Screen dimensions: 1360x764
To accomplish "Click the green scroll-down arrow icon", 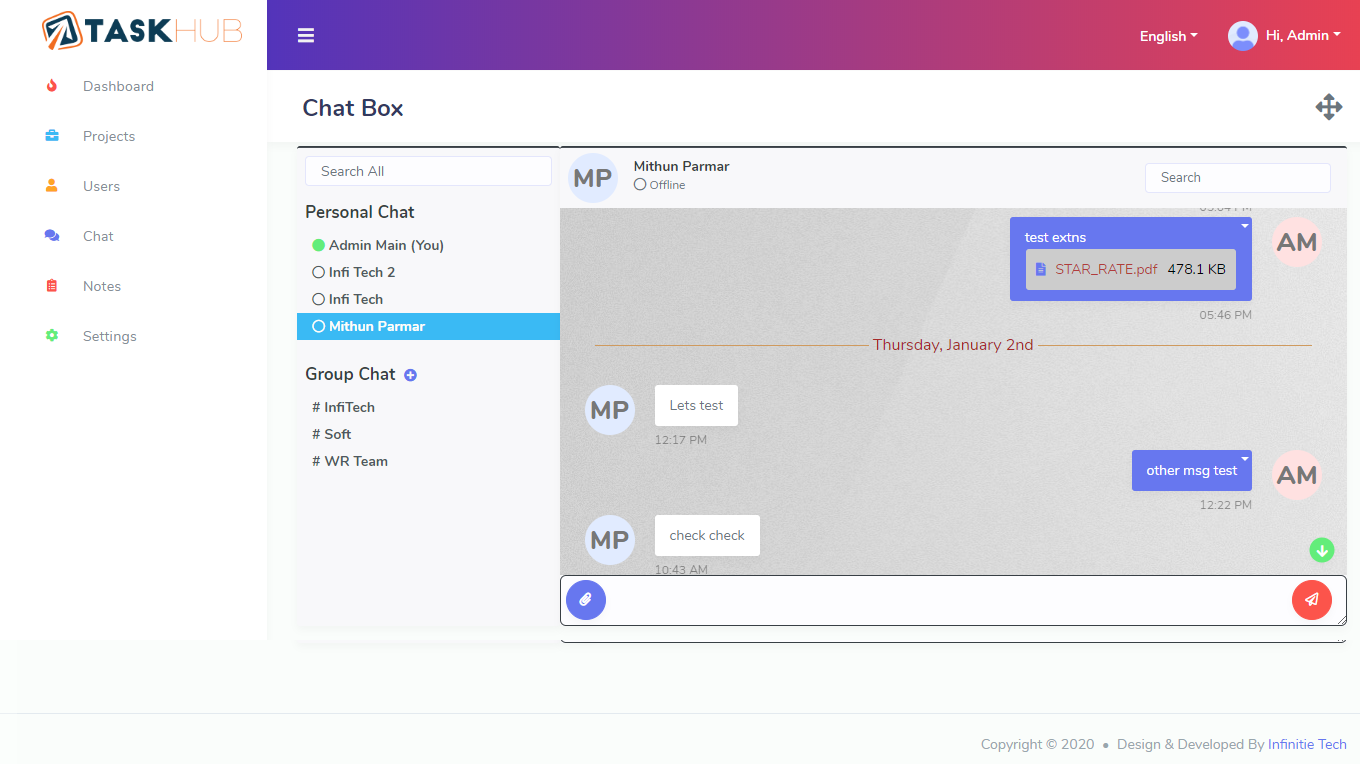I will click(x=1322, y=550).
